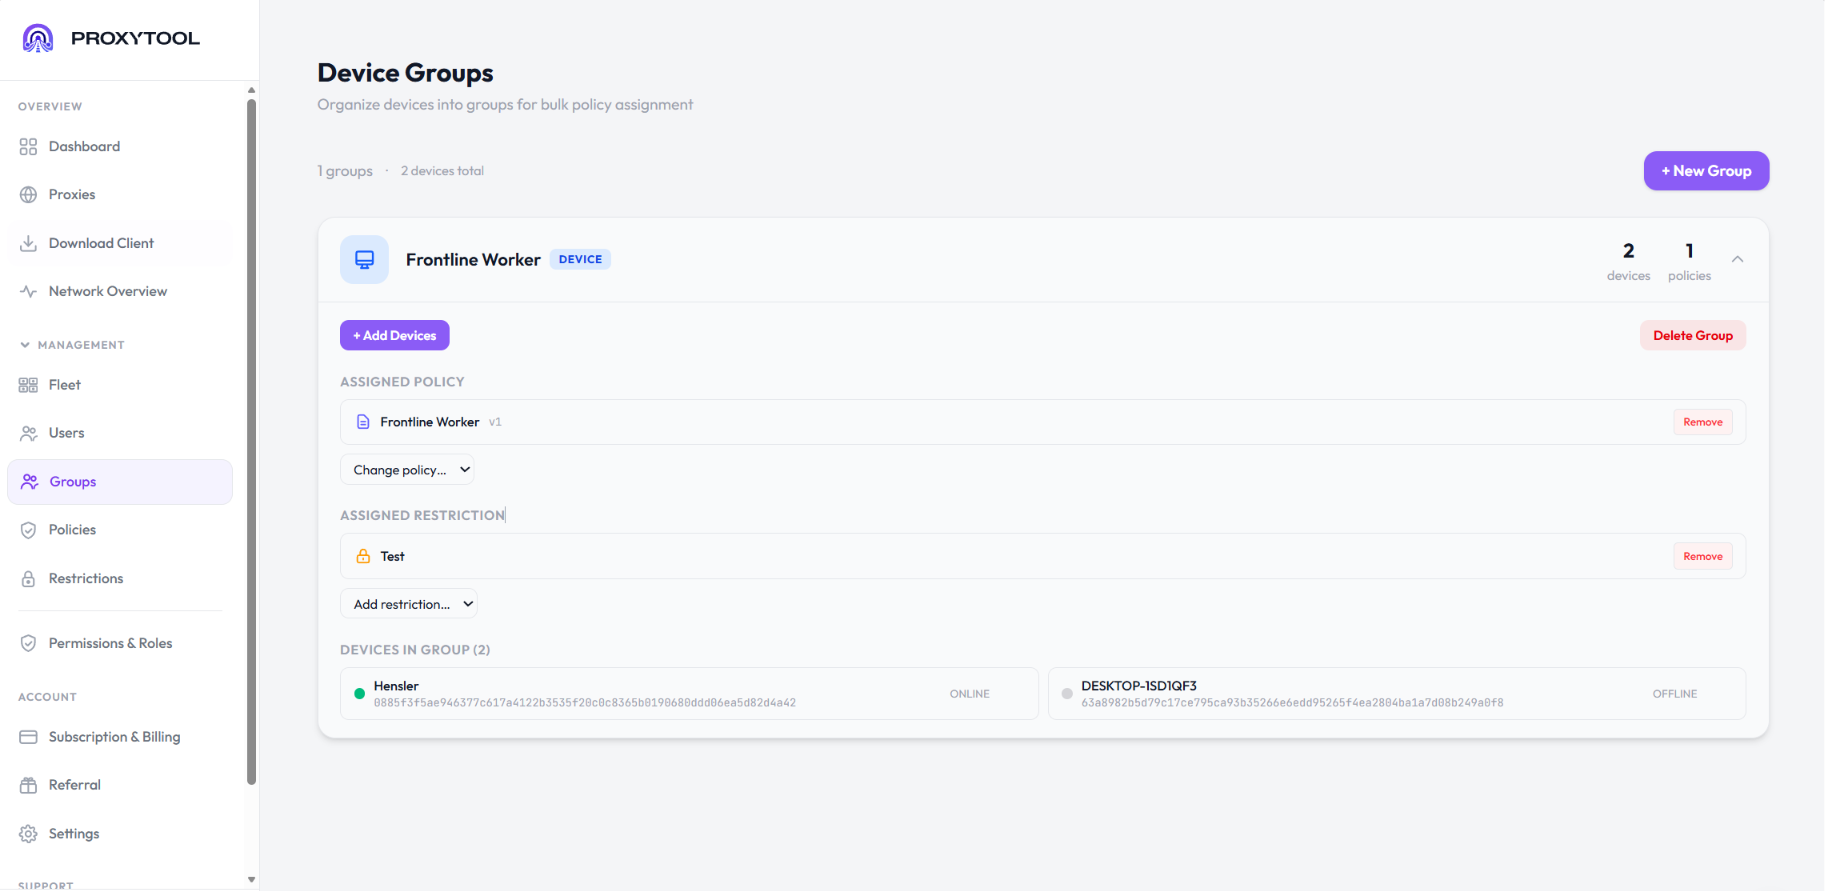Open Subscription & Billing

120,737
